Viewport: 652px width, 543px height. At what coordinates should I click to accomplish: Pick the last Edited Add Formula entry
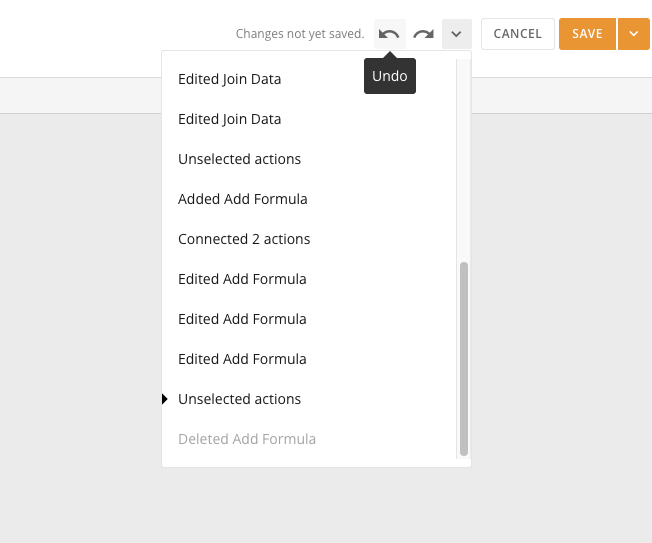(x=242, y=359)
